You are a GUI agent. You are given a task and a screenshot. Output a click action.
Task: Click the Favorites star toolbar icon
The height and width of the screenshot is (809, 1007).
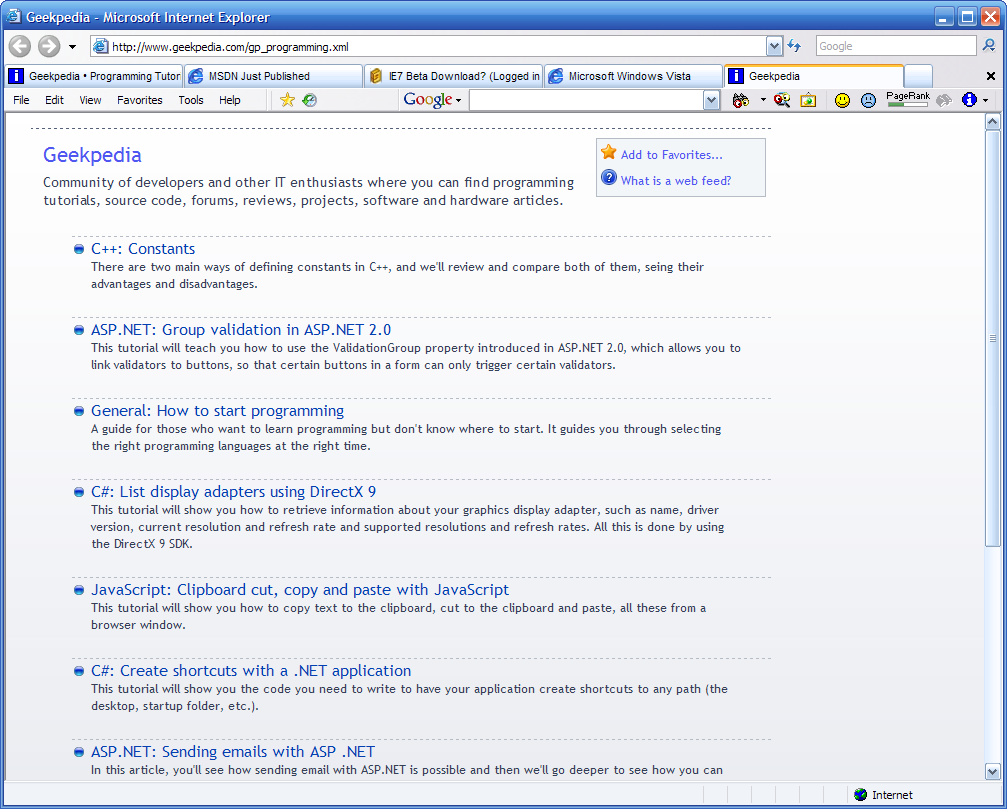[287, 100]
